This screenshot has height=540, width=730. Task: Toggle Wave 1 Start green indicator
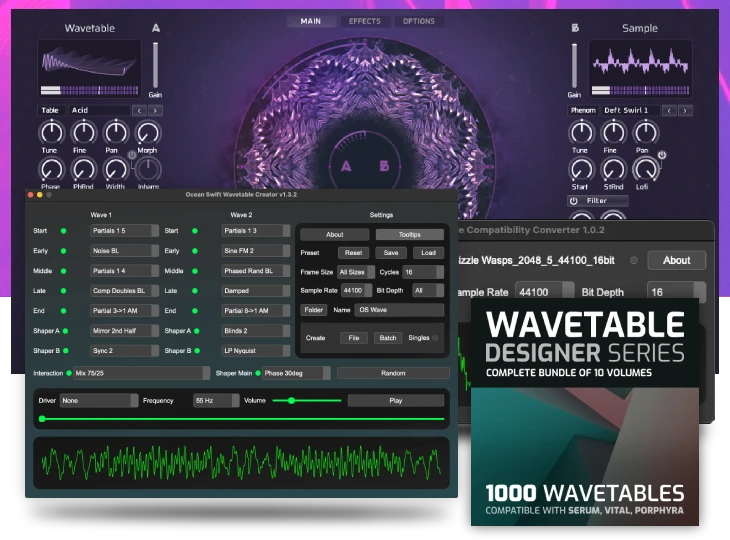point(63,231)
